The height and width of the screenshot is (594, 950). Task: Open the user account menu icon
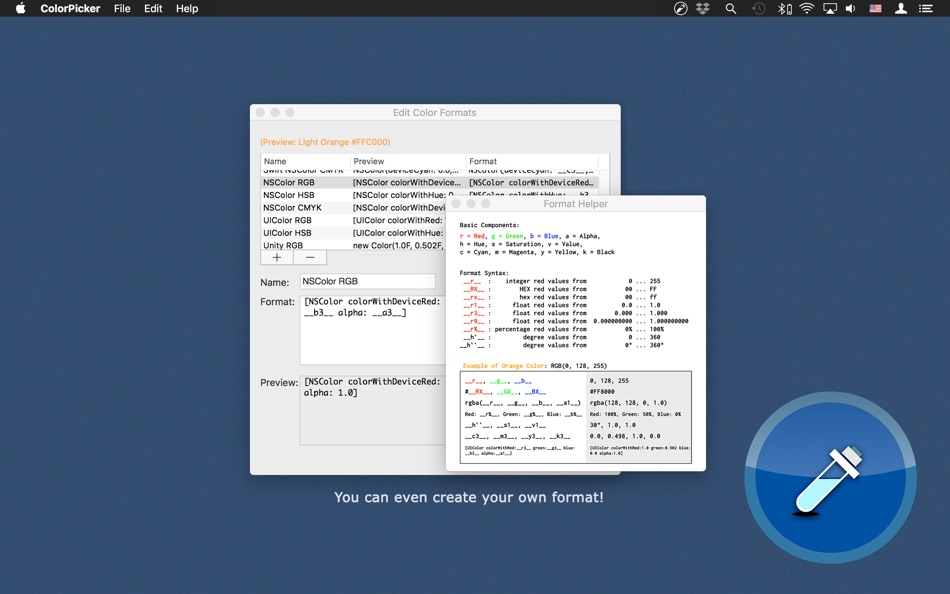pyautogui.click(x=901, y=8)
